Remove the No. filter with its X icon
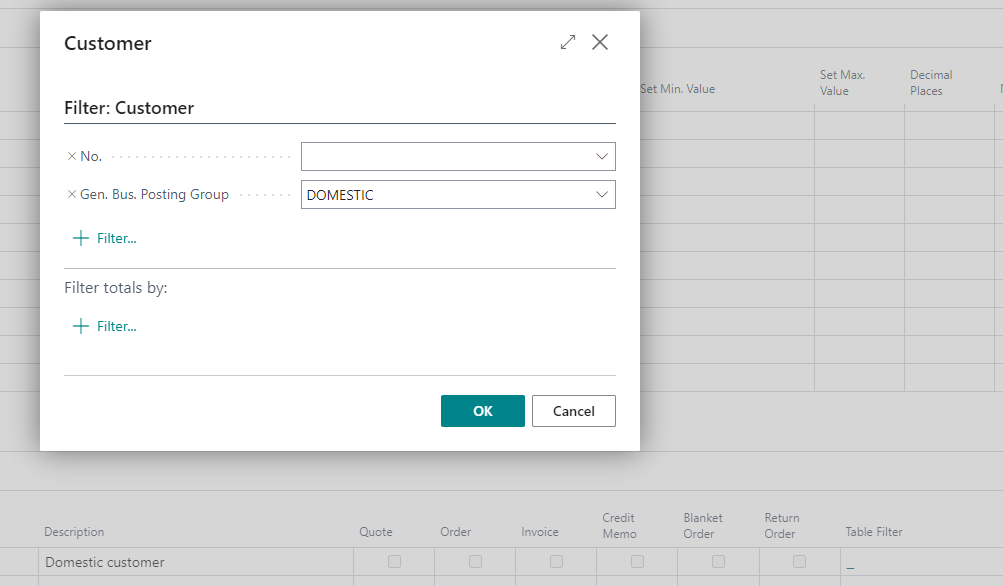The height and width of the screenshot is (586, 1003). click(x=71, y=157)
